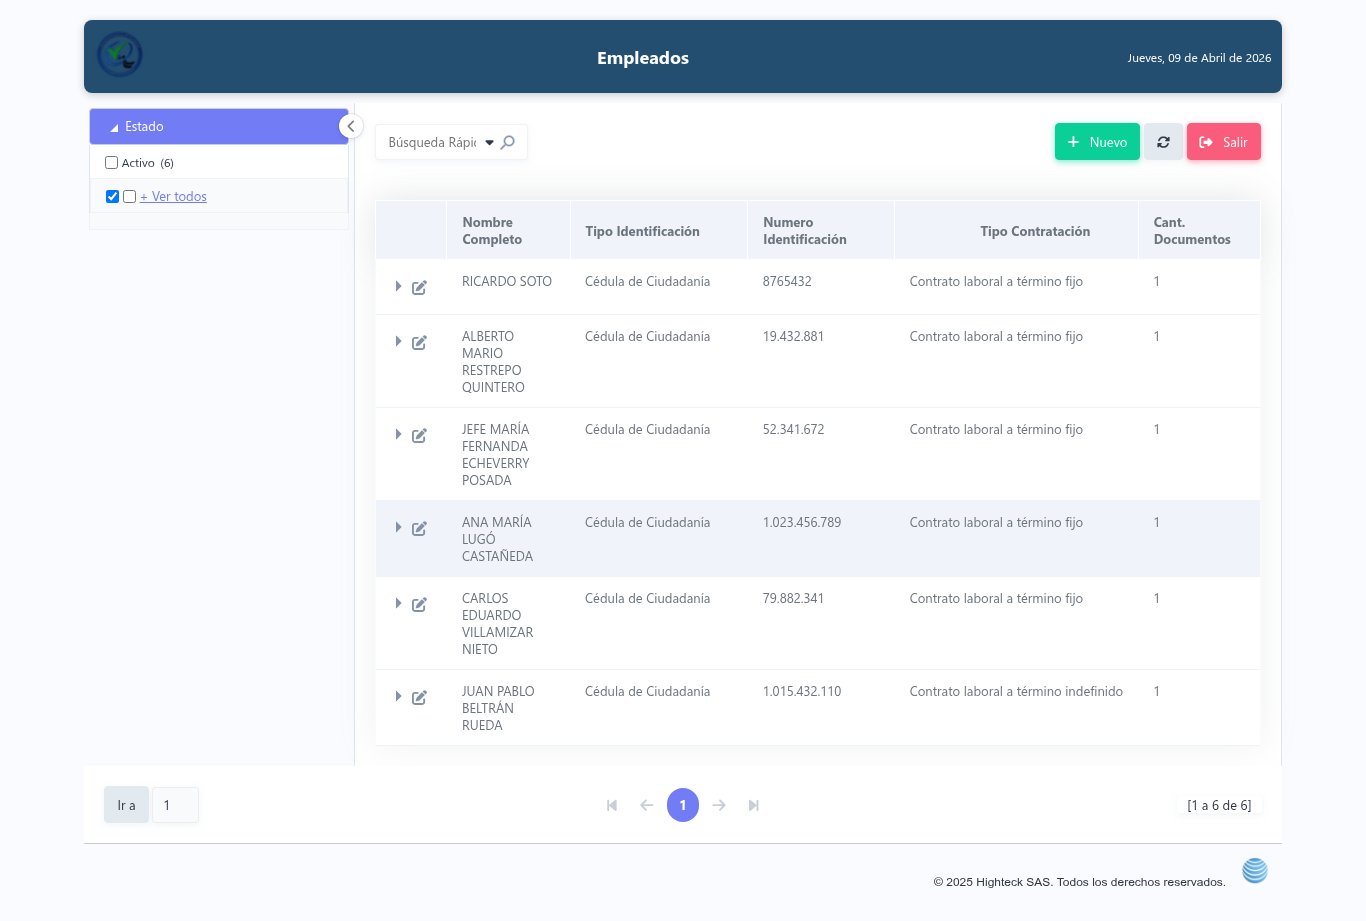Click the company logo in the header

pos(120,55)
